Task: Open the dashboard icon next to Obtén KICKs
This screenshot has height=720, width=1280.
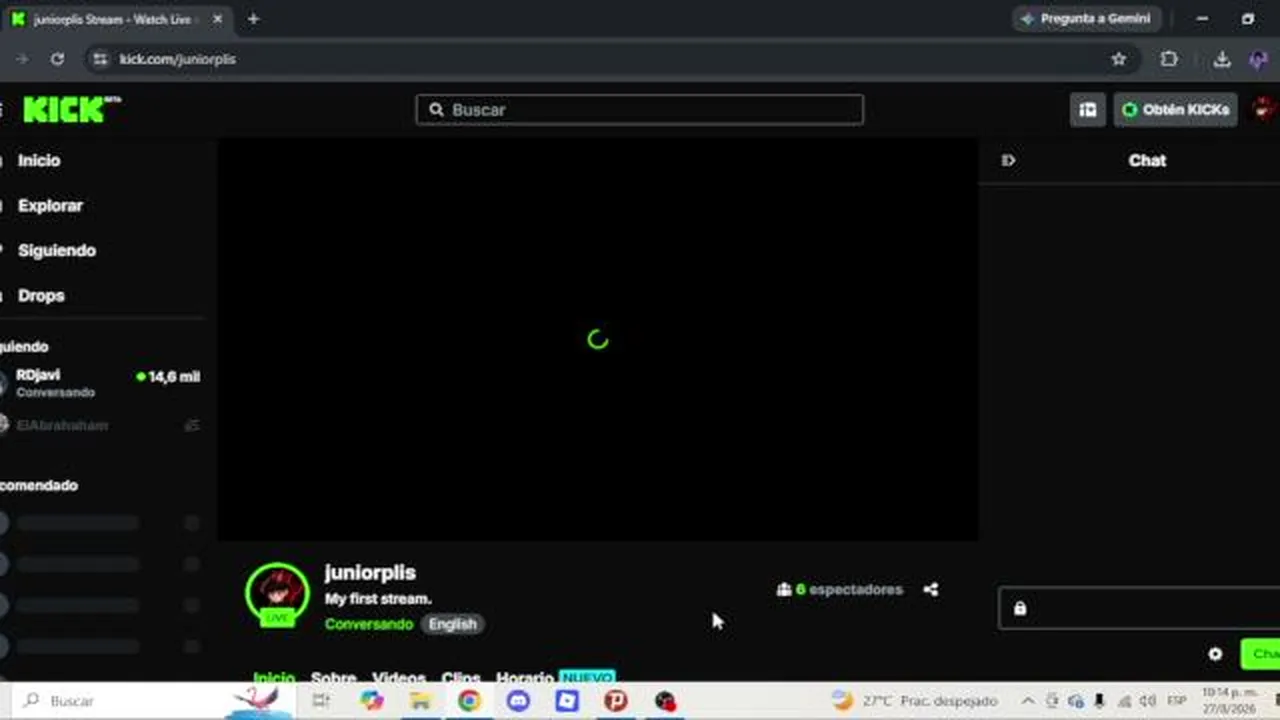Action: click(x=1087, y=110)
